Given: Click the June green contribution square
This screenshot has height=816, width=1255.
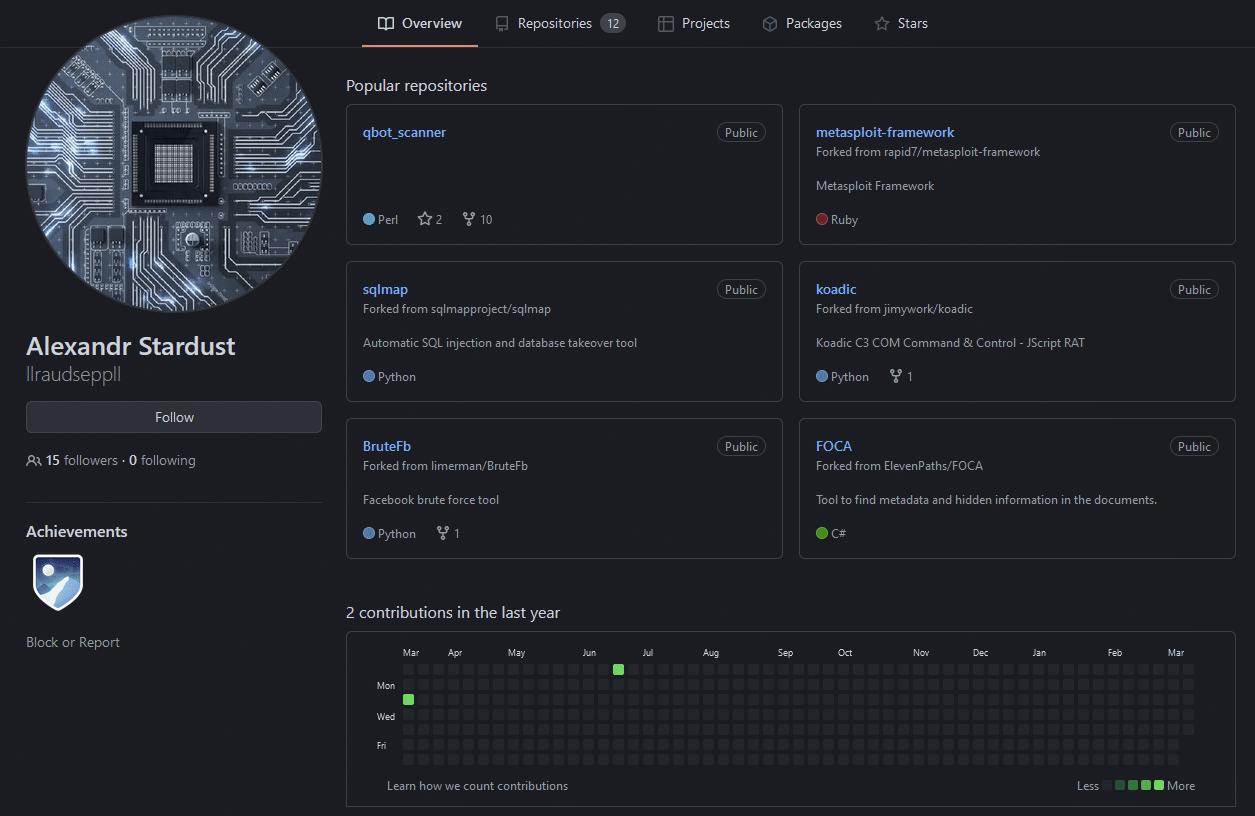Looking at the screenshot, I should coord(618,669).
